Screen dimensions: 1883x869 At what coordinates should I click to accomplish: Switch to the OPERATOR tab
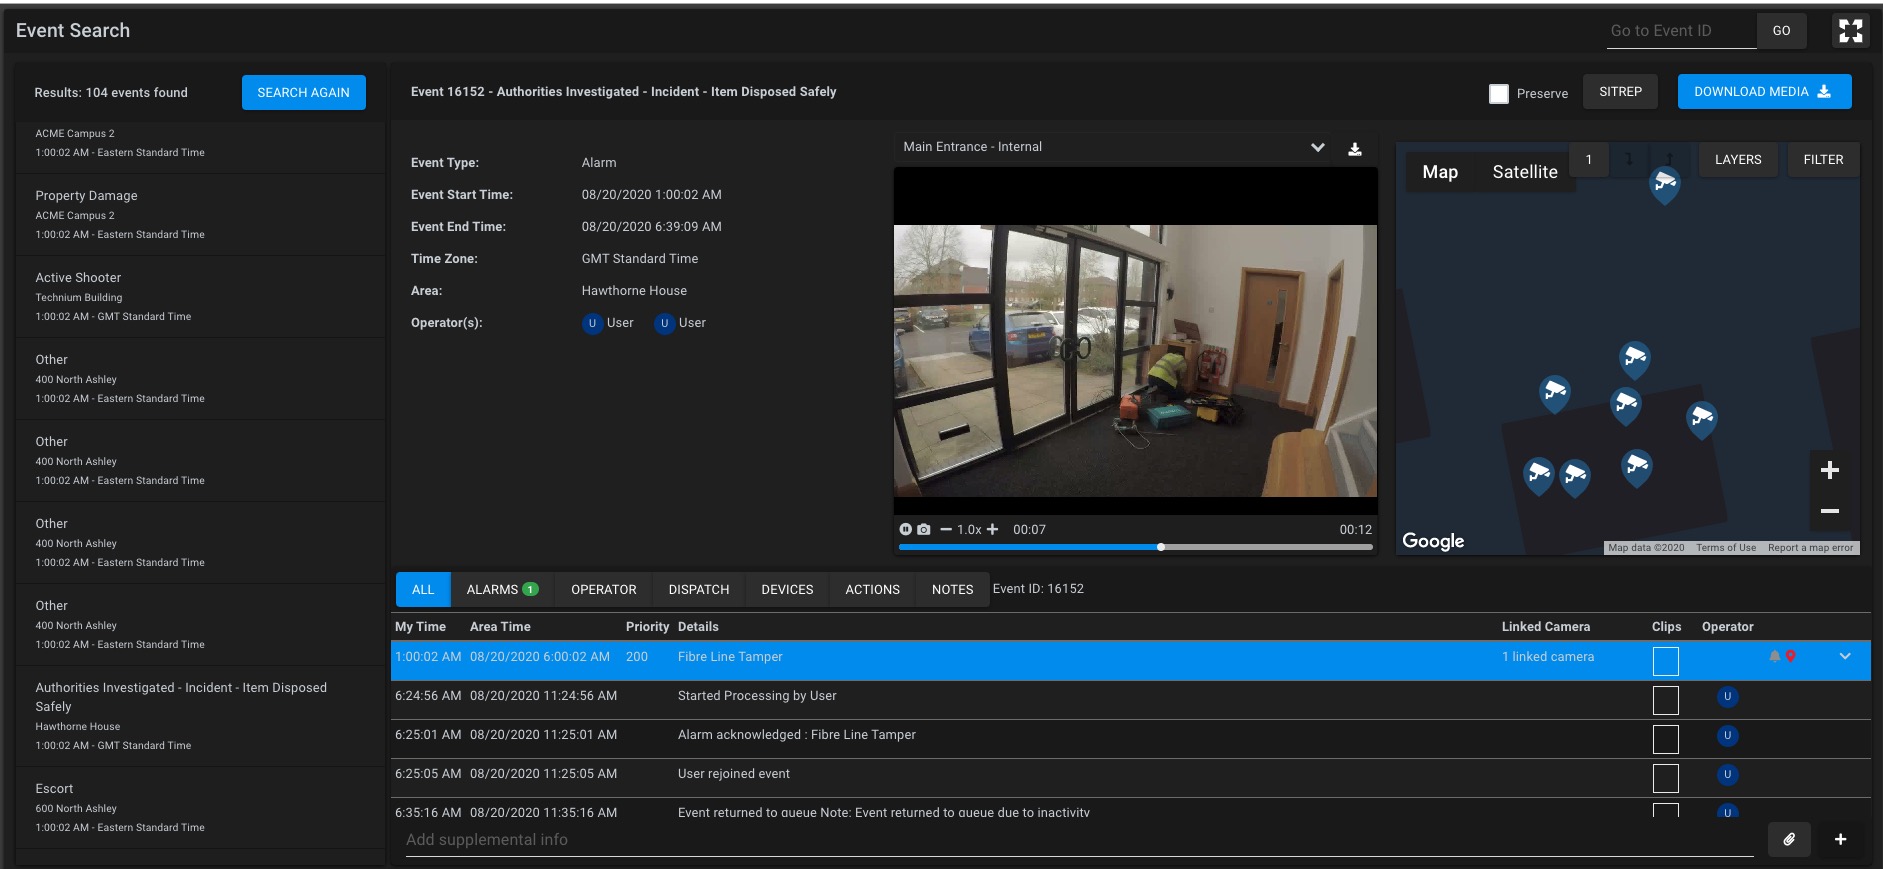604,590
